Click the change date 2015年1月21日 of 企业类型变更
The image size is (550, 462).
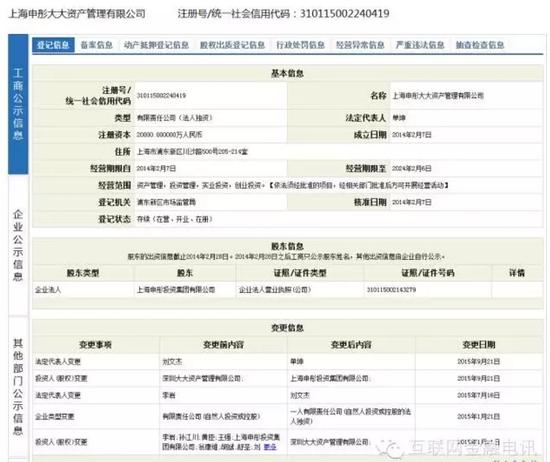coord(478,416)
